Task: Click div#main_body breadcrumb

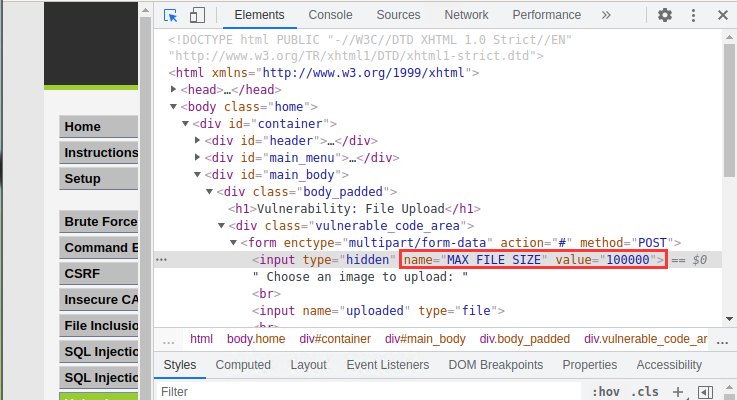Action: [x=425, y=339]
